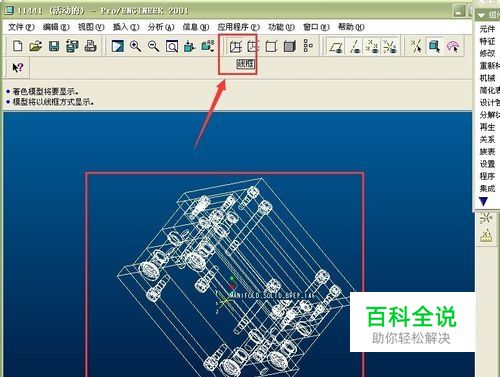500x377 pixels.
Task: Print the model with printer icon
Action: tap(90, 46)
